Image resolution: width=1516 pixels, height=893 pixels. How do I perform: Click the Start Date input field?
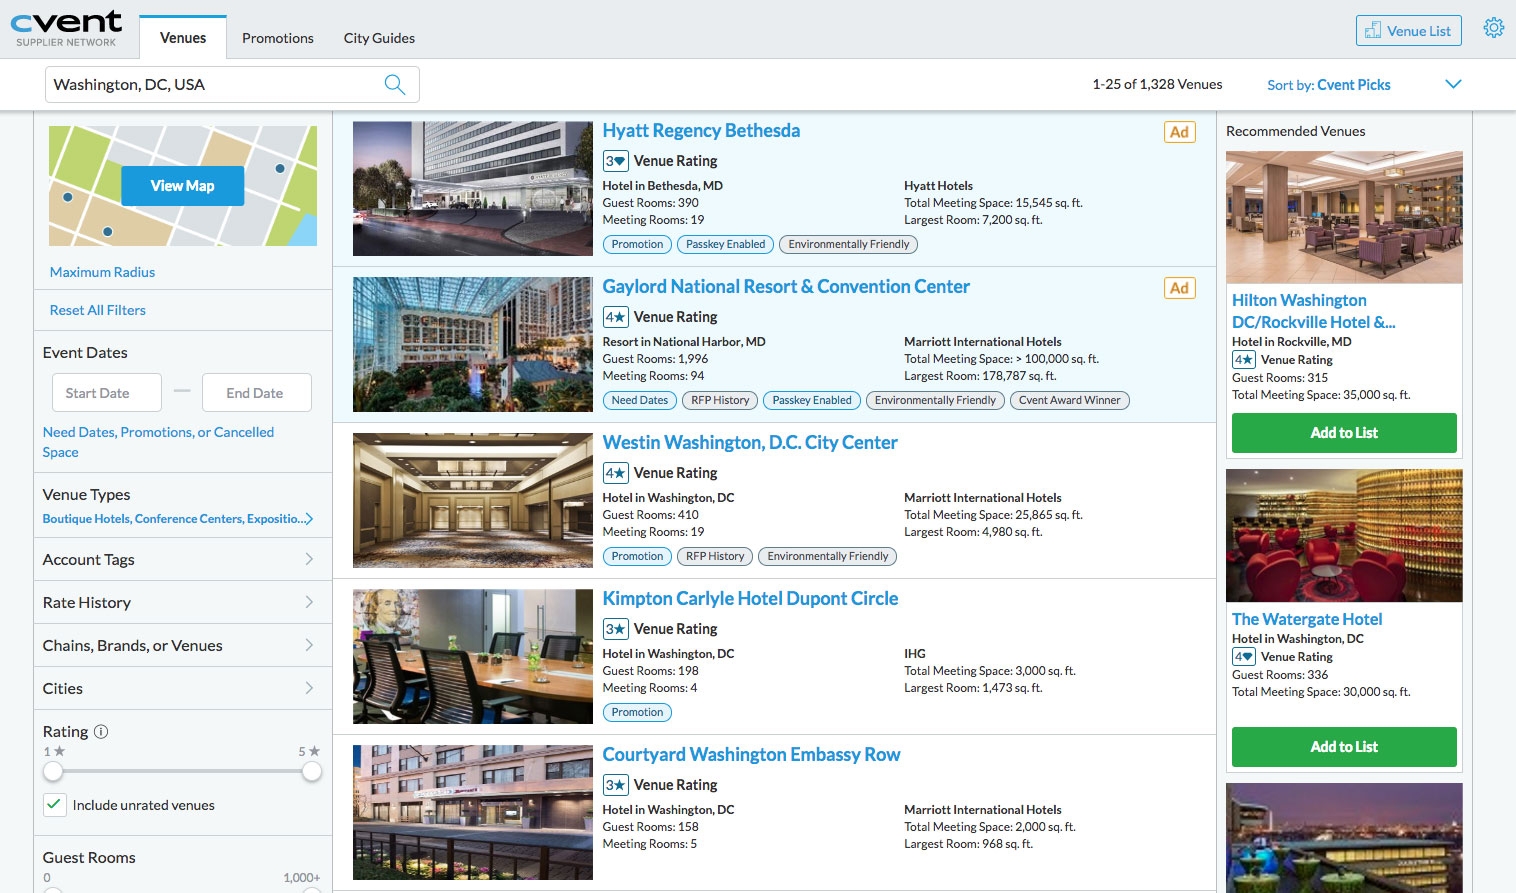(x=106, y=392)
